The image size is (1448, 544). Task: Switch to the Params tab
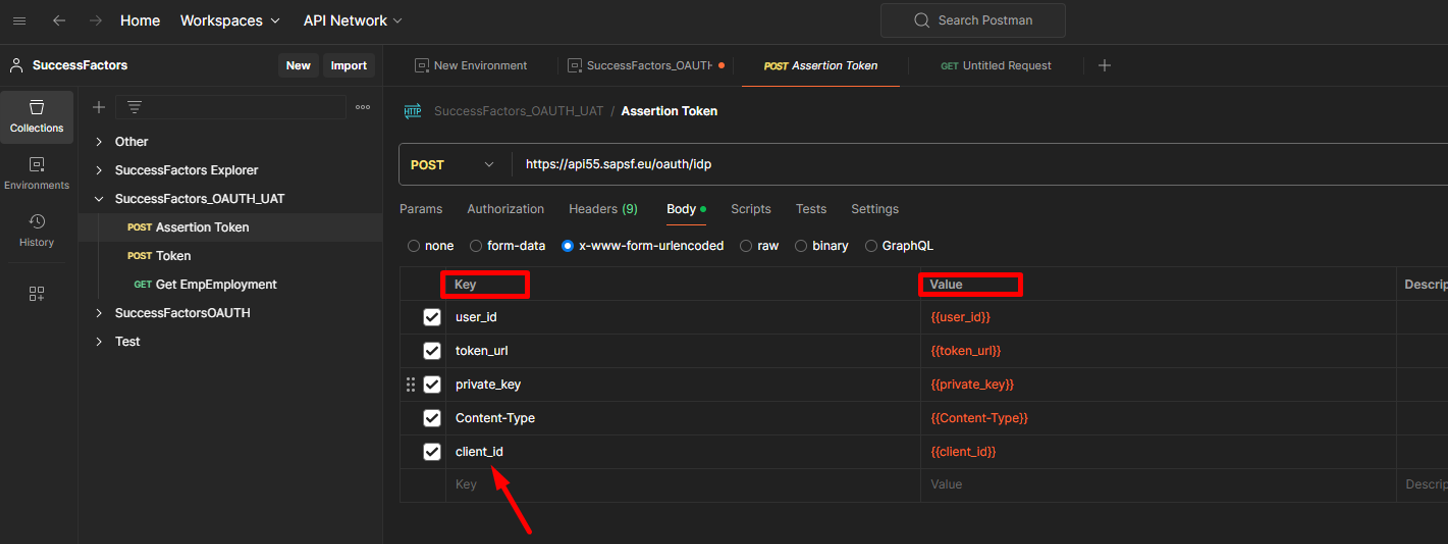coord(421,209)
